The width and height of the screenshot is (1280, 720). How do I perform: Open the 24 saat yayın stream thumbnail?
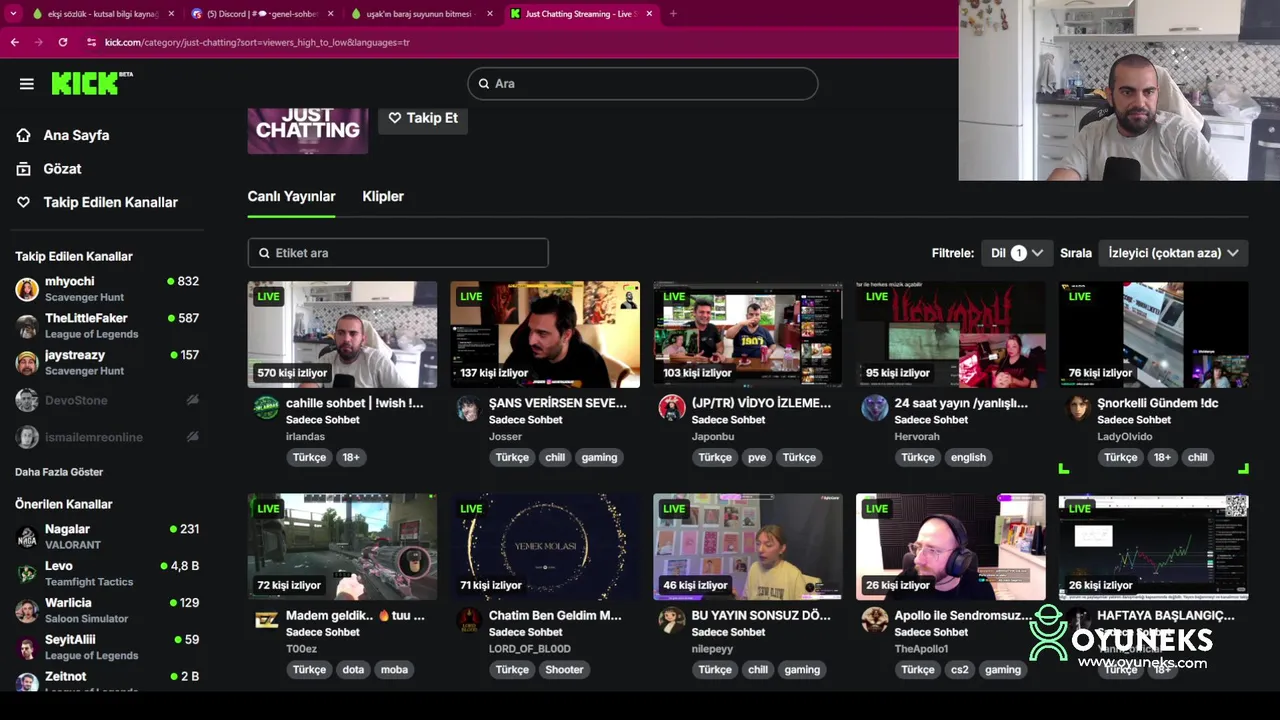[x=951, y=334]
